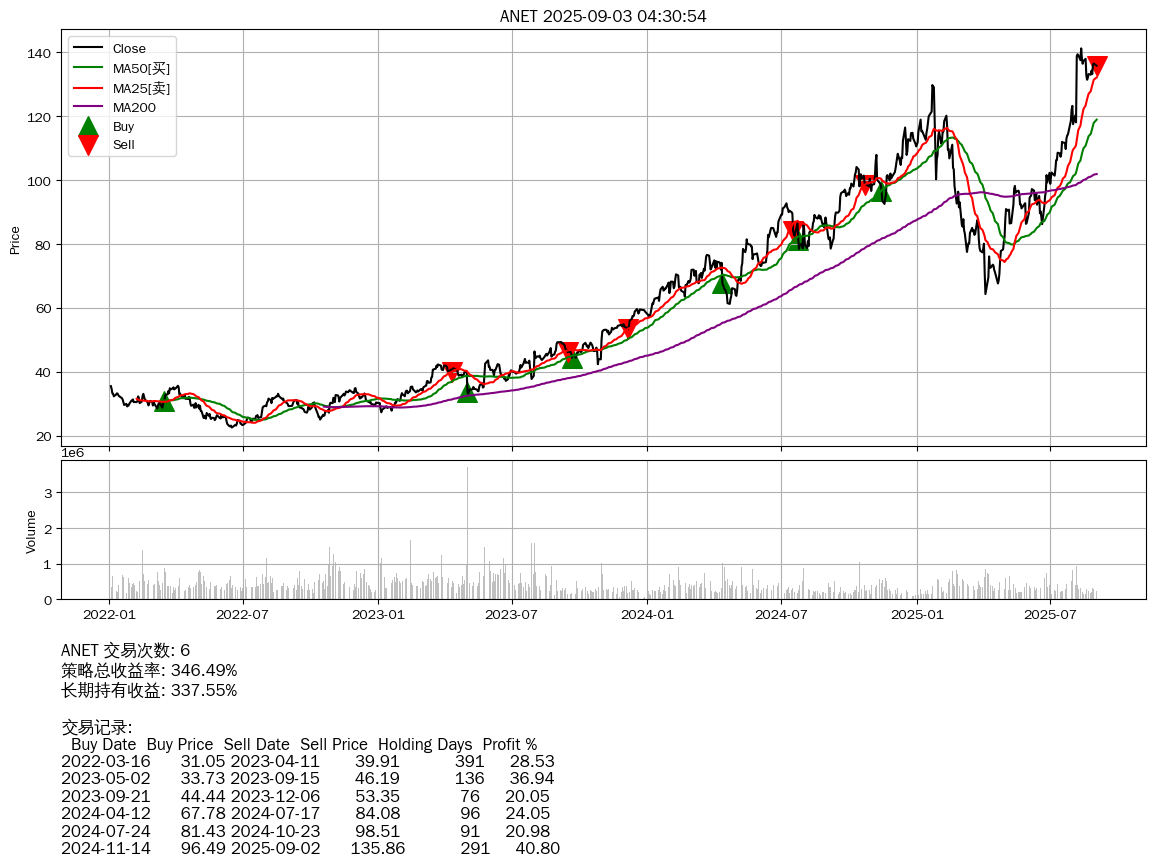
Task: Click the 2024-01 x-axis tick label
Action: click(647, 613)
